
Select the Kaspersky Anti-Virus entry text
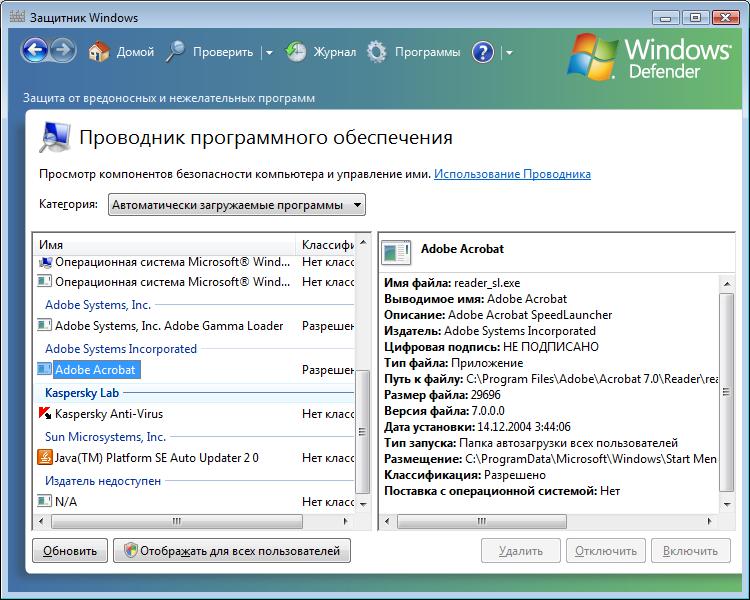(109, 414)
